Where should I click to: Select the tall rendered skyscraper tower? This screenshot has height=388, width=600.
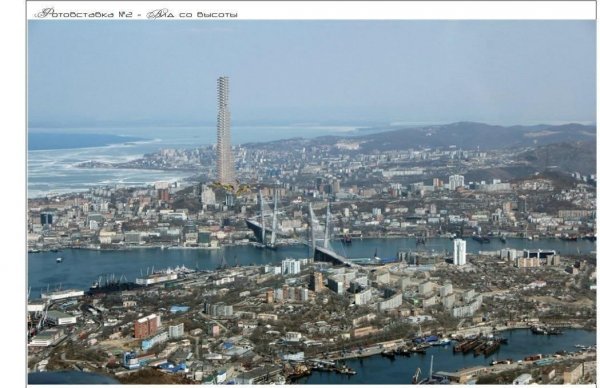pyautogui.click(x=225, y=130)
